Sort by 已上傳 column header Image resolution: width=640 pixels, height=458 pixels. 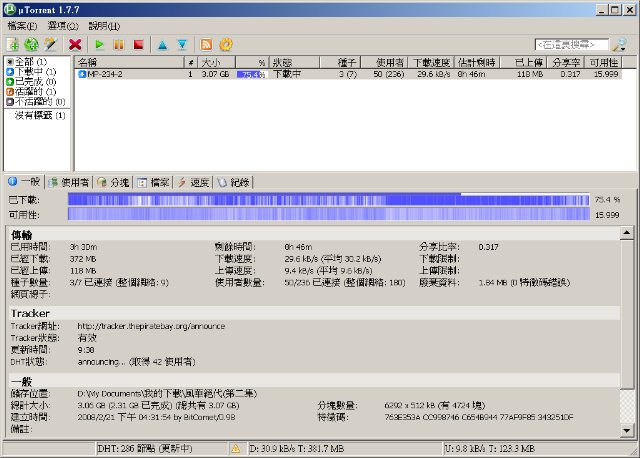[523, 62]
